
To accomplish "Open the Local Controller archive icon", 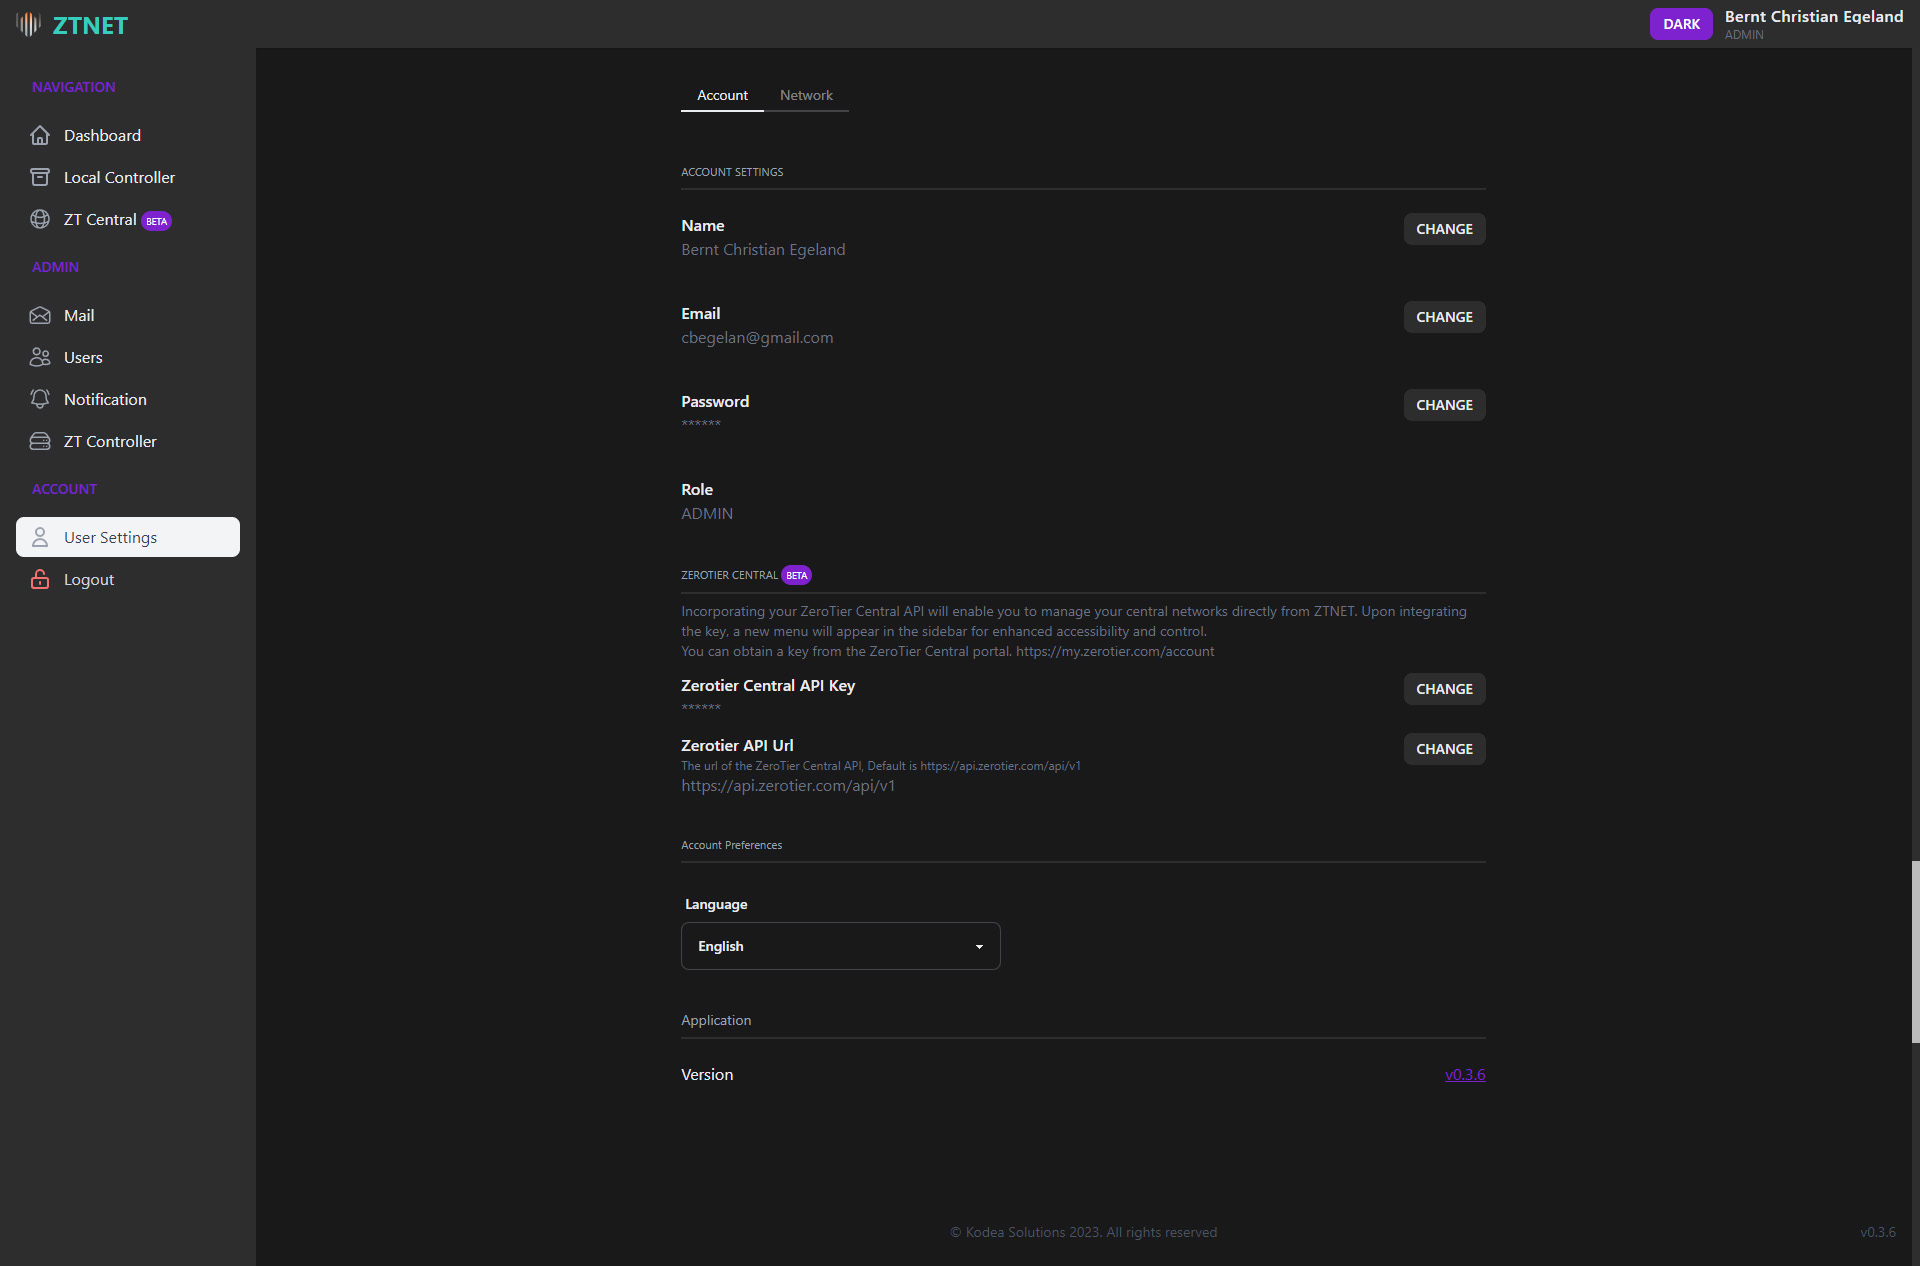I will click(x=40, y=177).
